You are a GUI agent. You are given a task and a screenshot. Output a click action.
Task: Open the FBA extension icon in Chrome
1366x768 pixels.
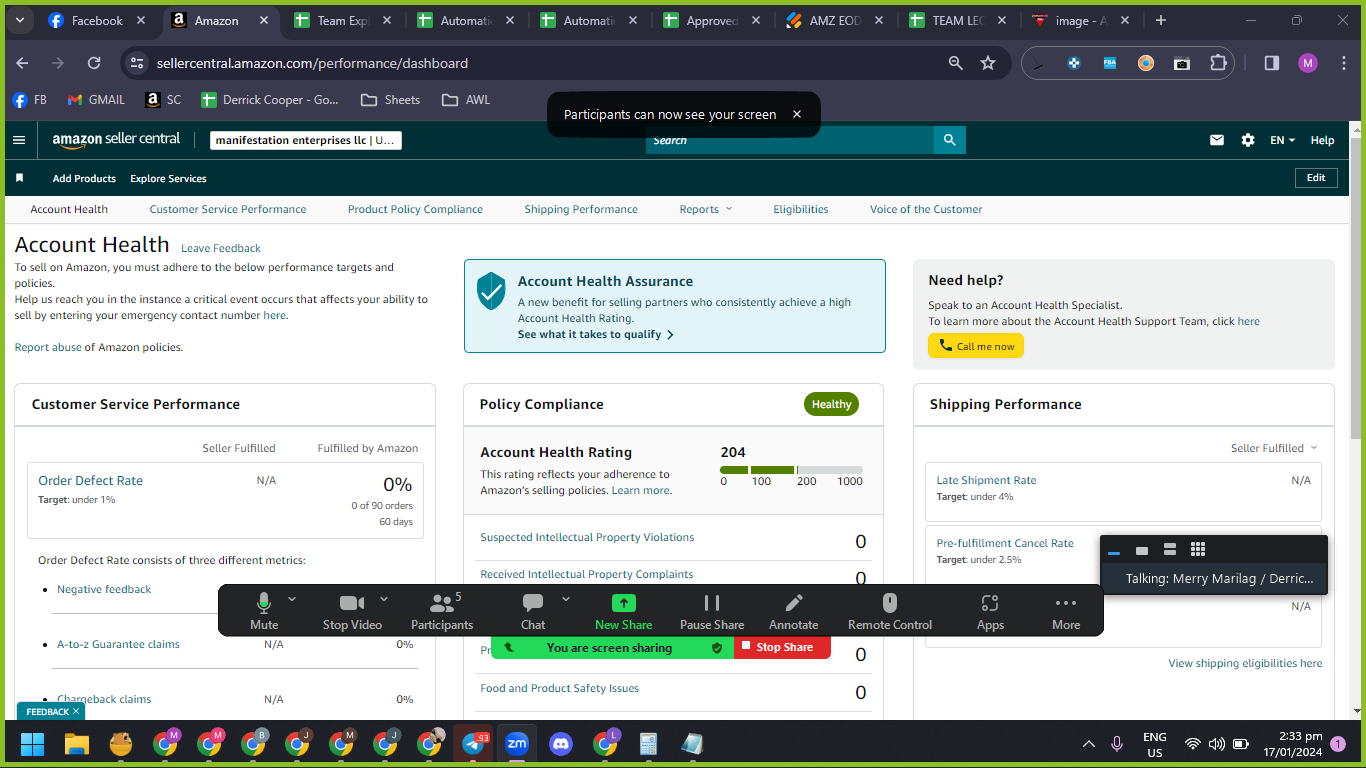click(1110, 63)
